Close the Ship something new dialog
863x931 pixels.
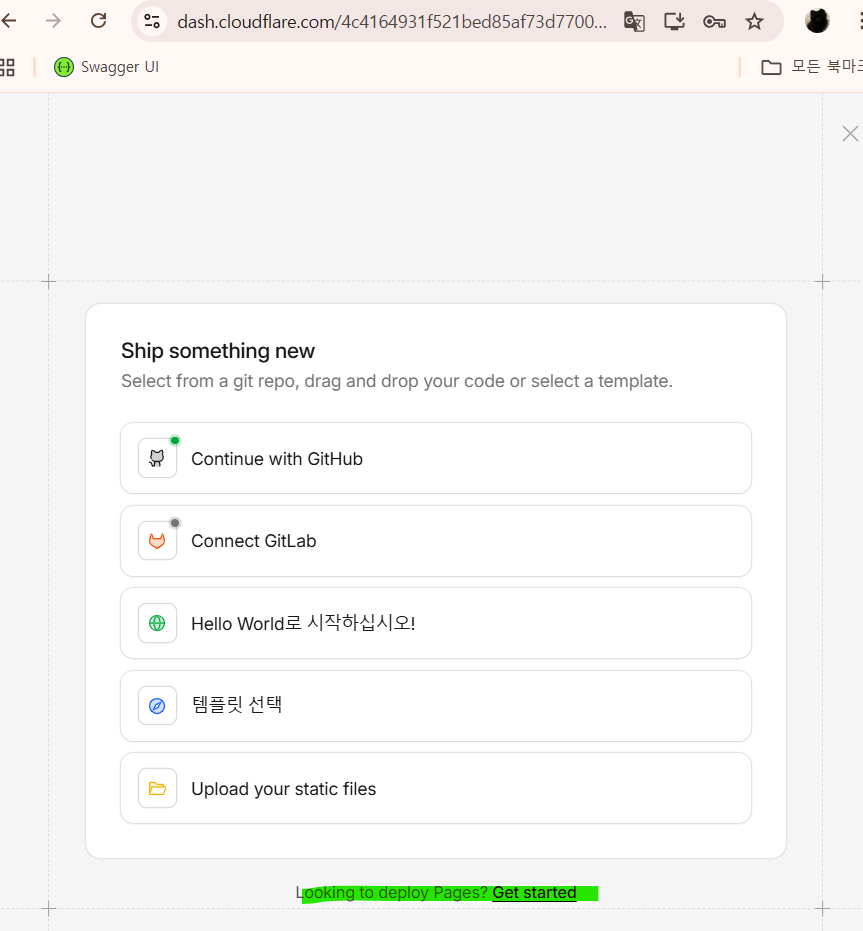pyautogui.click(x=850, y=134)
